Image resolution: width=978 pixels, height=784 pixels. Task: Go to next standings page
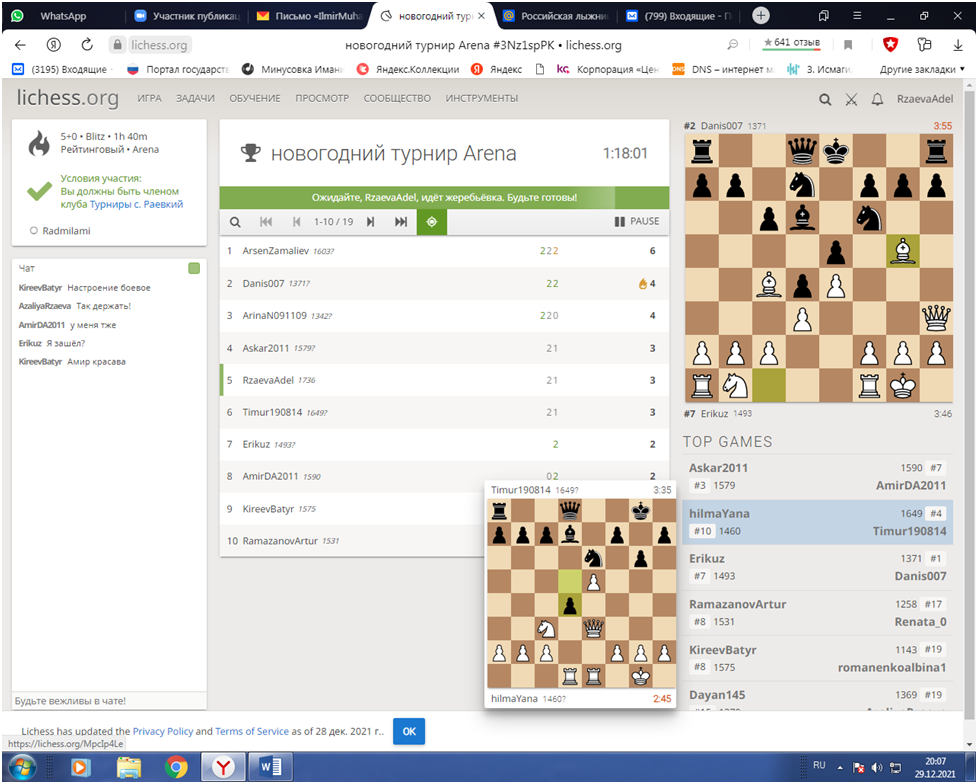pyautogui.click(x=370, y=222)
